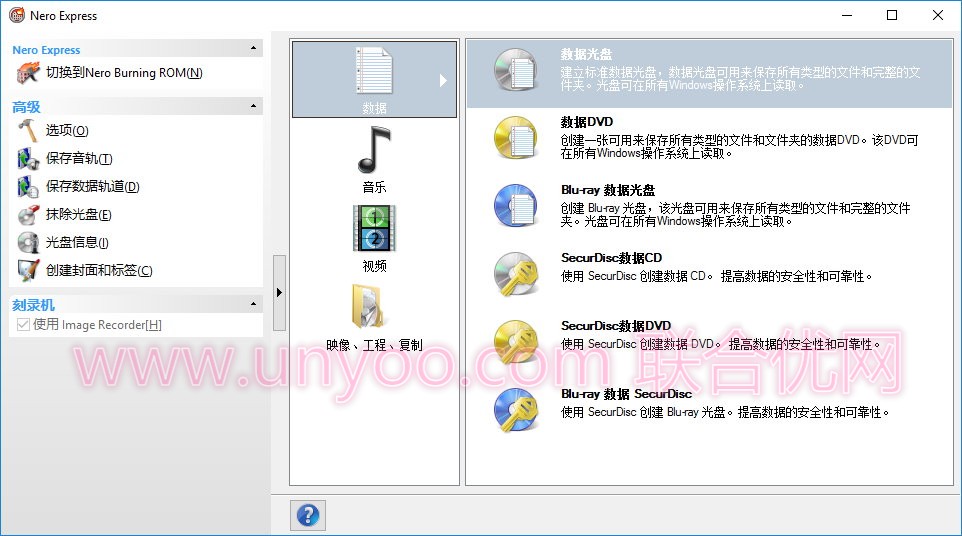Image resolution: width=962 pixels, height=536 pixels.
Task: Select the 视频 film strip icon
Action: click(x=374, y=228)
